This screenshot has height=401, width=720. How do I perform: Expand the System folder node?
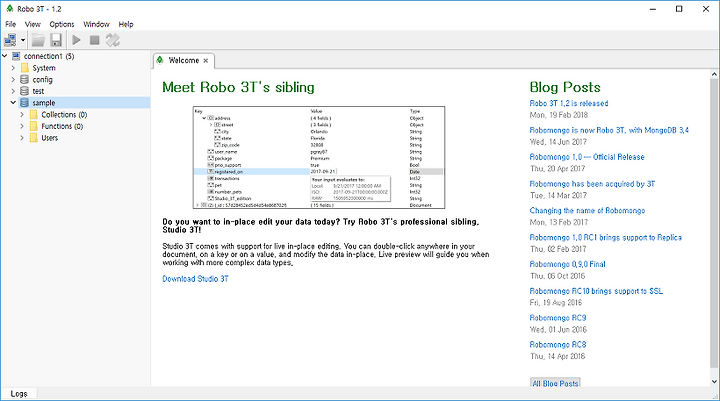tap(13, 68)
